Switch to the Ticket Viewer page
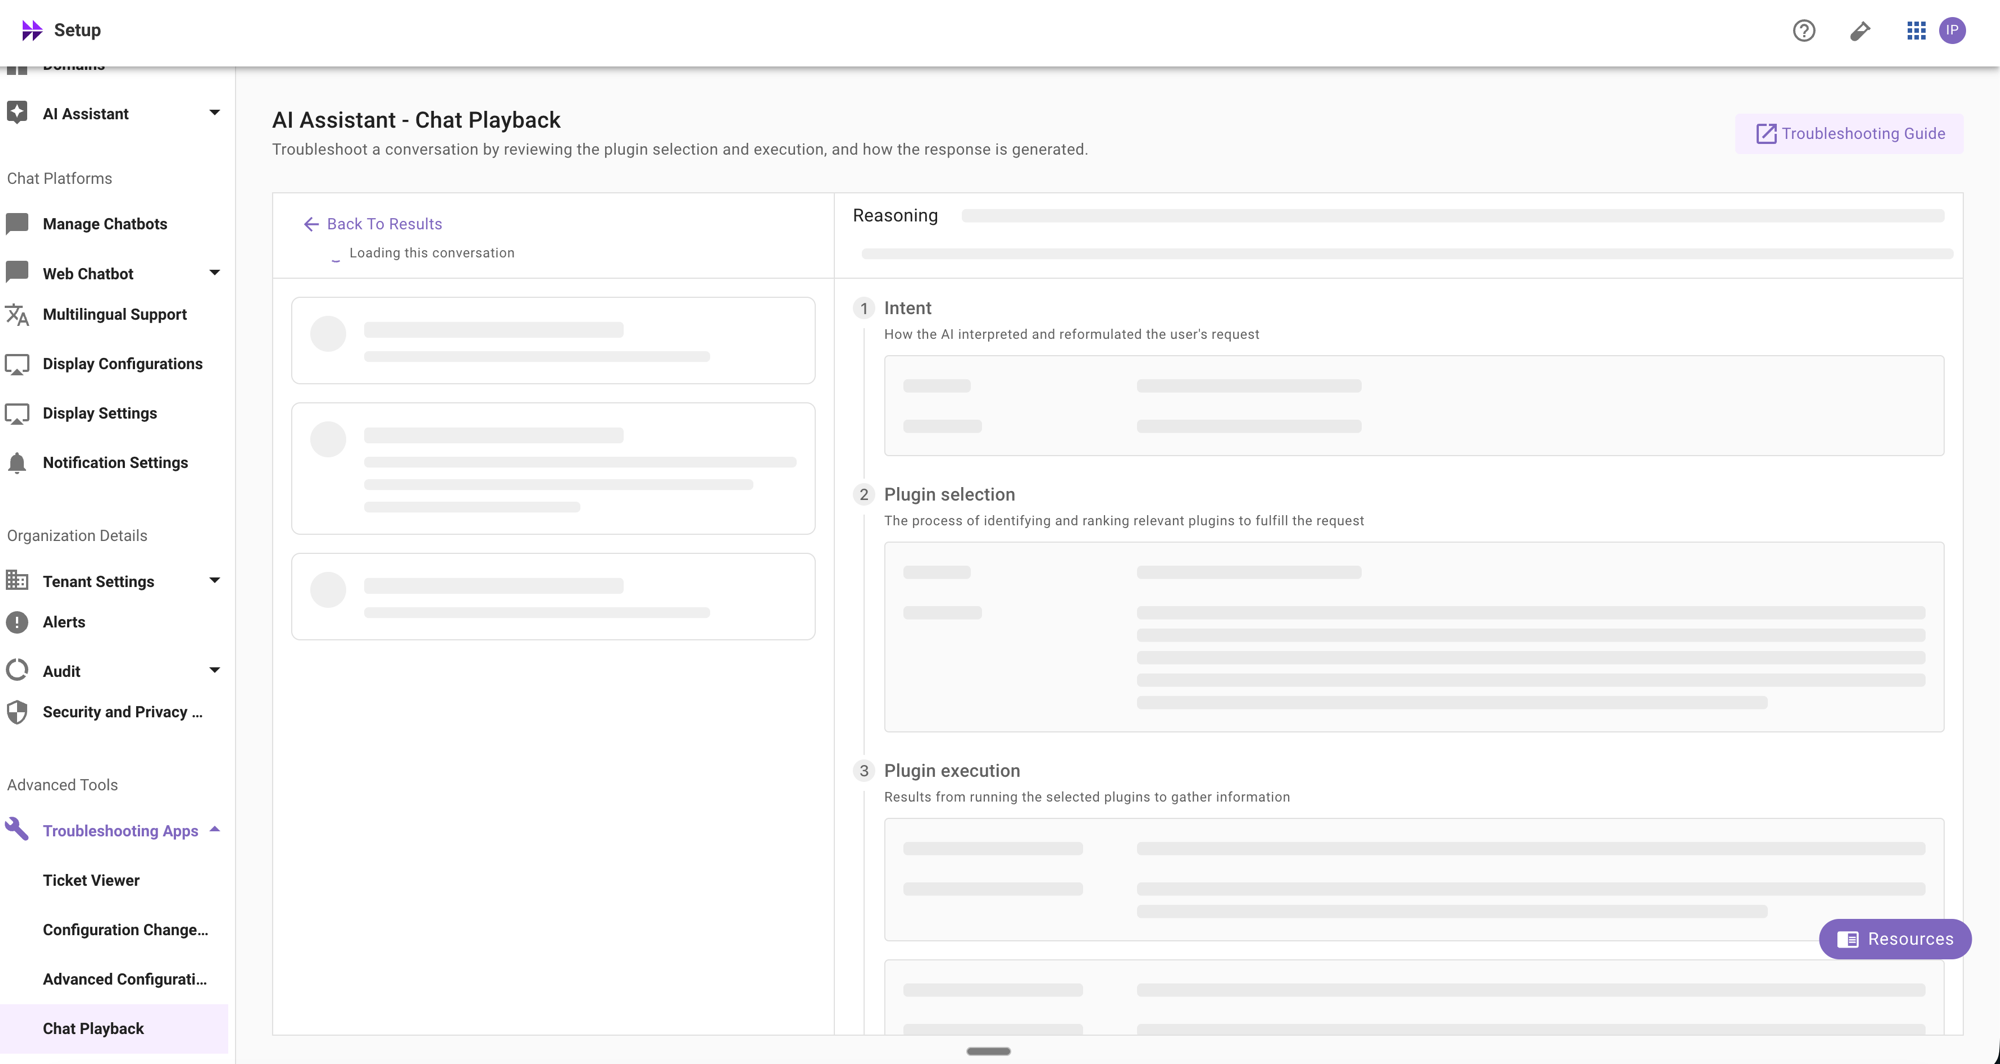 click(x=90, y=879)
